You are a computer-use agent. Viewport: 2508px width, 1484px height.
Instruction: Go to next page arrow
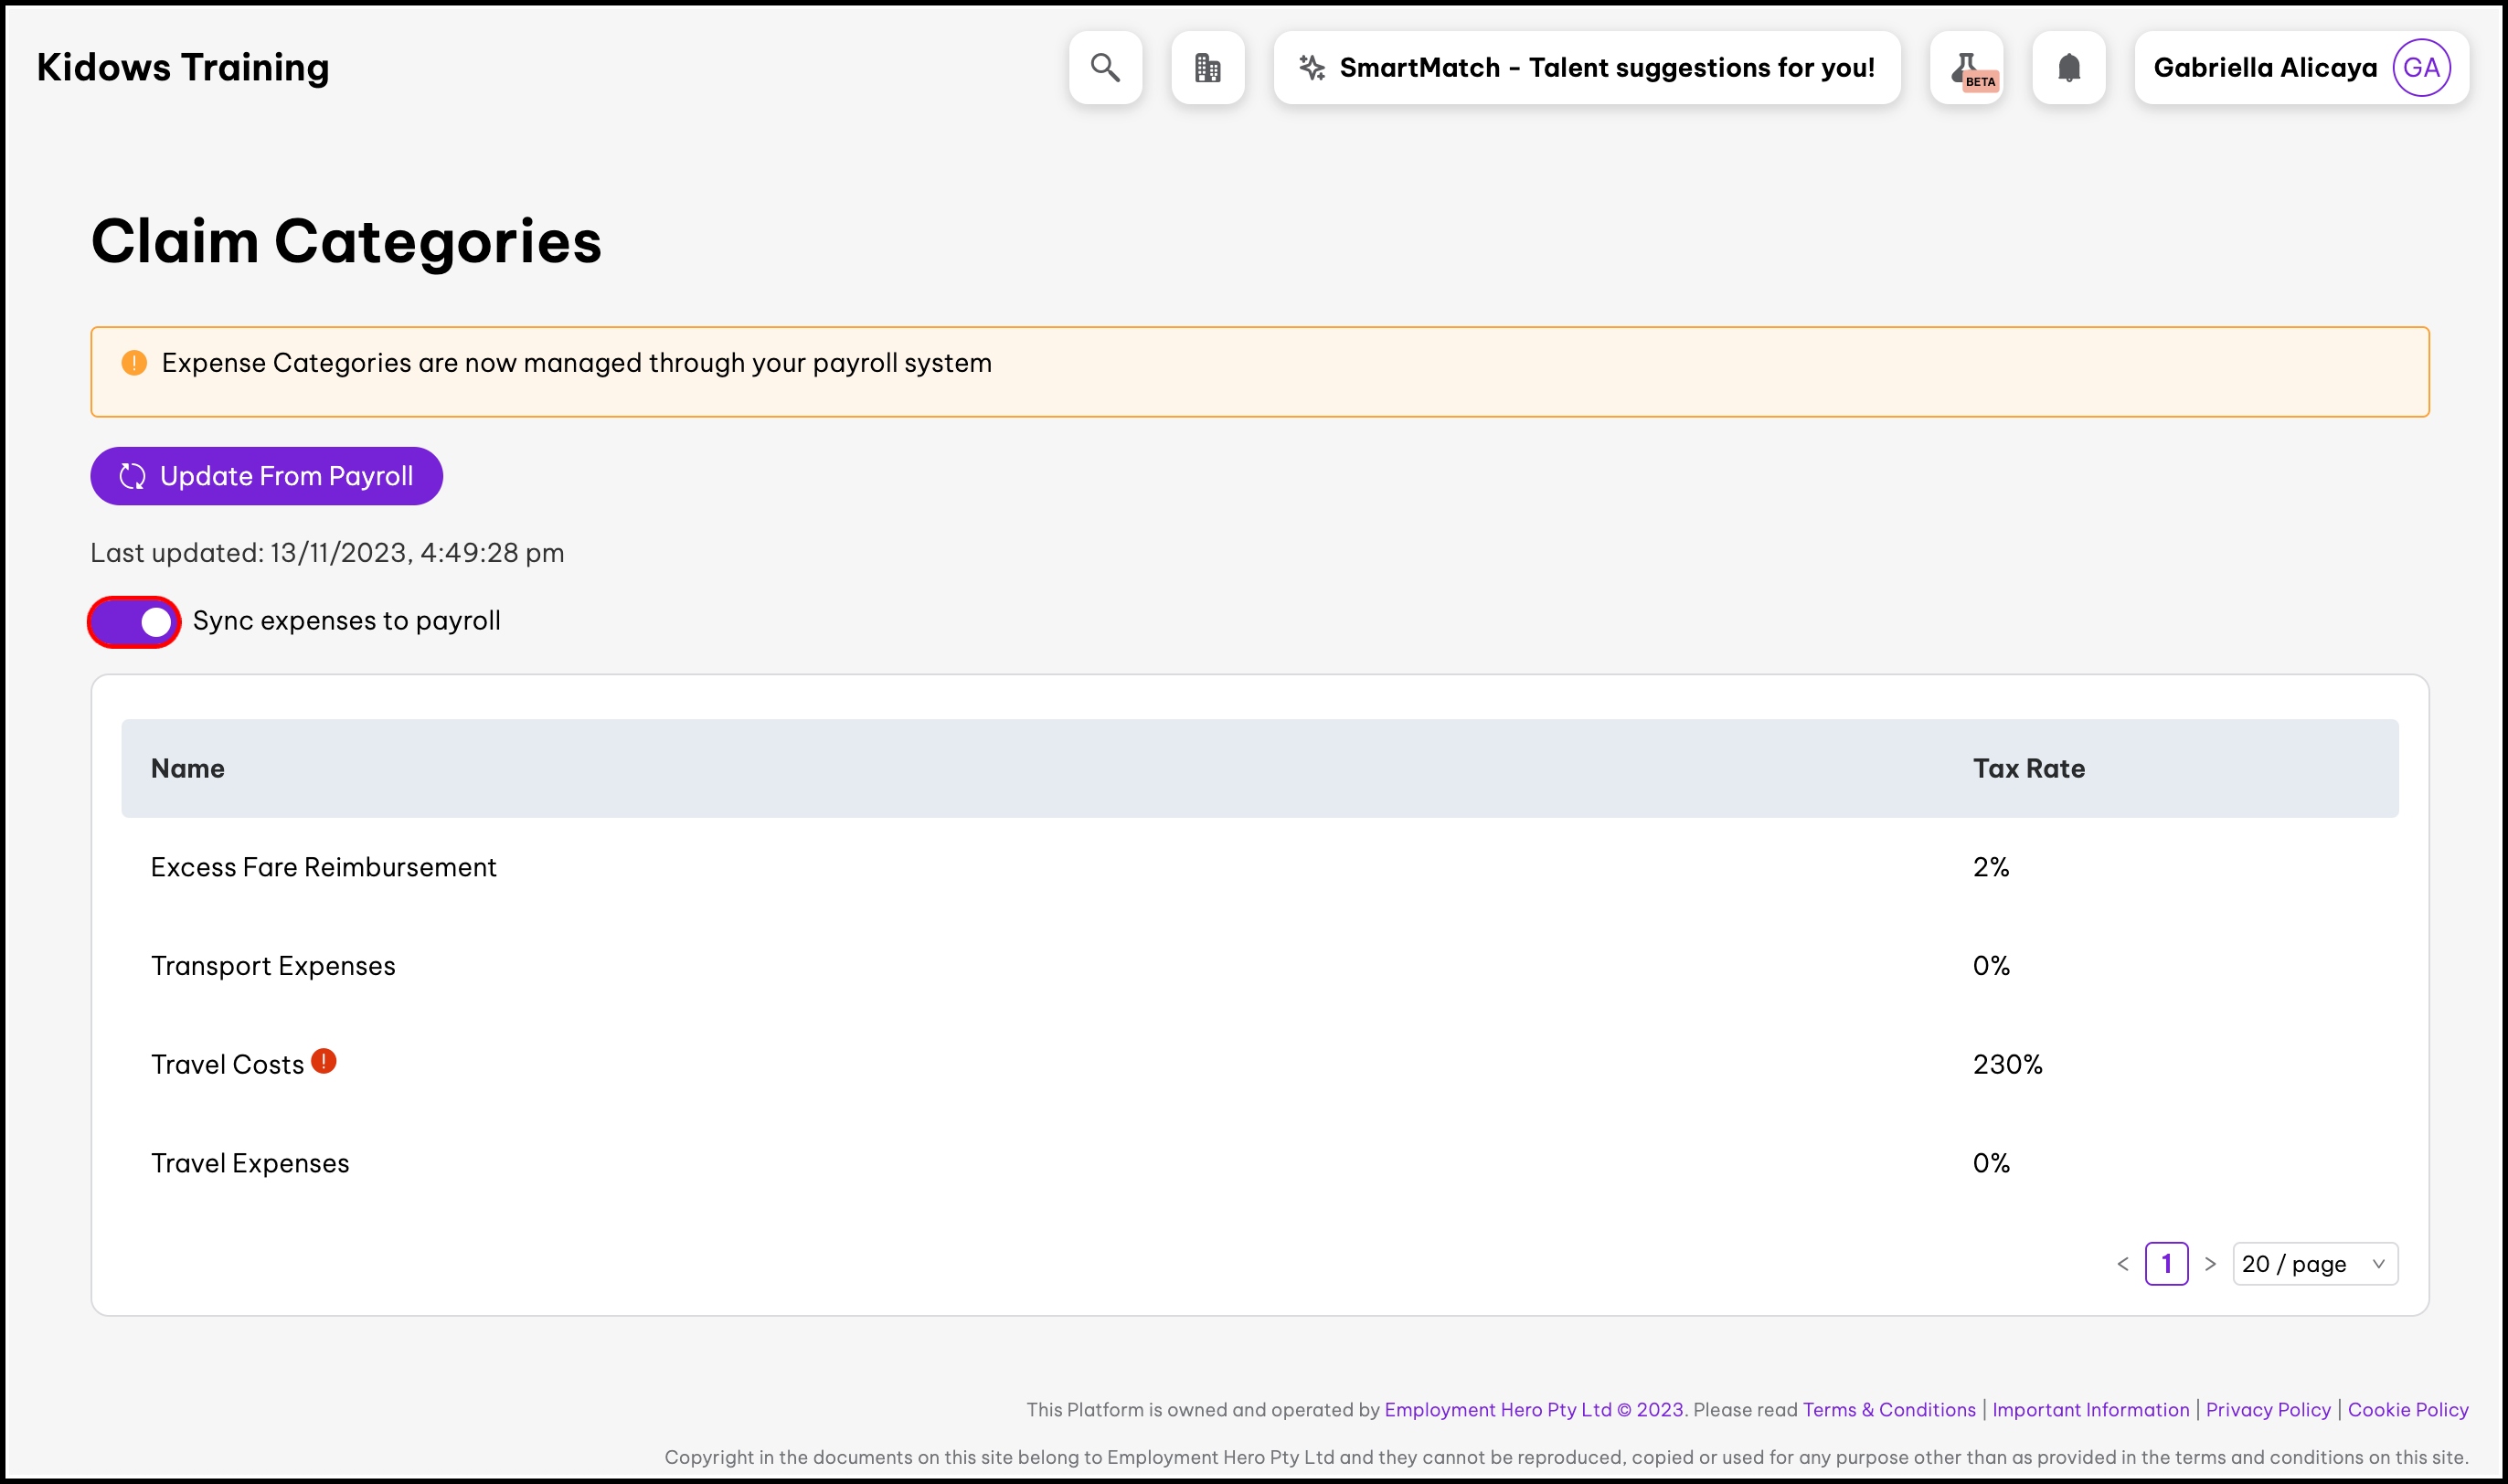click(2210, 1264)
